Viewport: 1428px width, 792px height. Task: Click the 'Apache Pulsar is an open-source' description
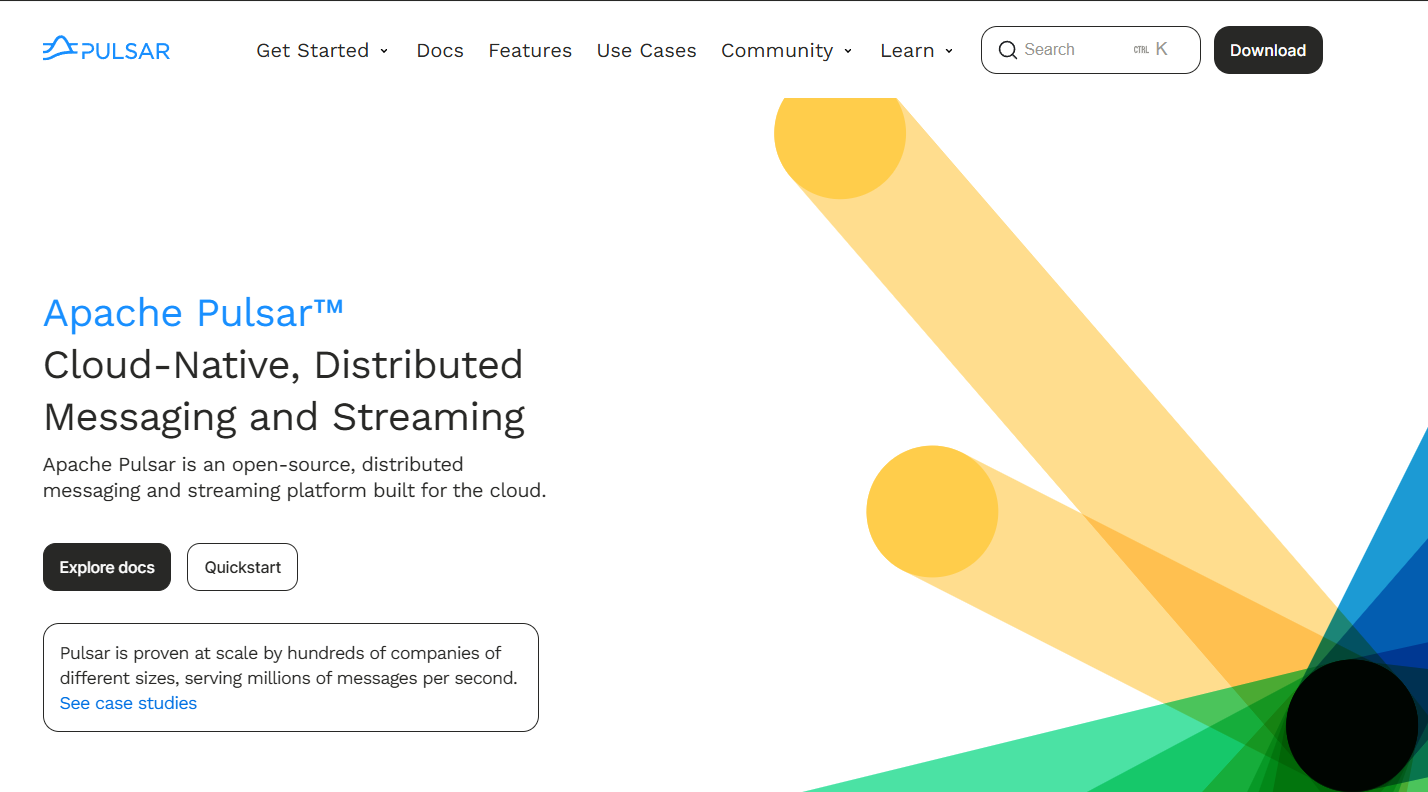[295, 477]
